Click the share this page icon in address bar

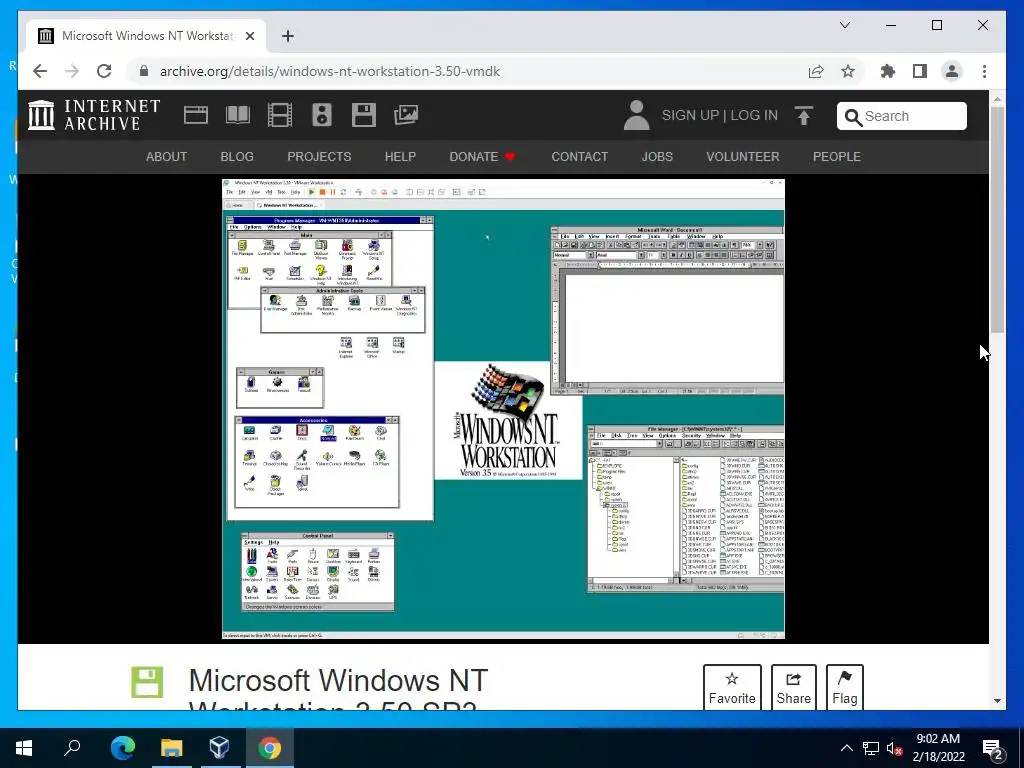(x=816, y=71)
